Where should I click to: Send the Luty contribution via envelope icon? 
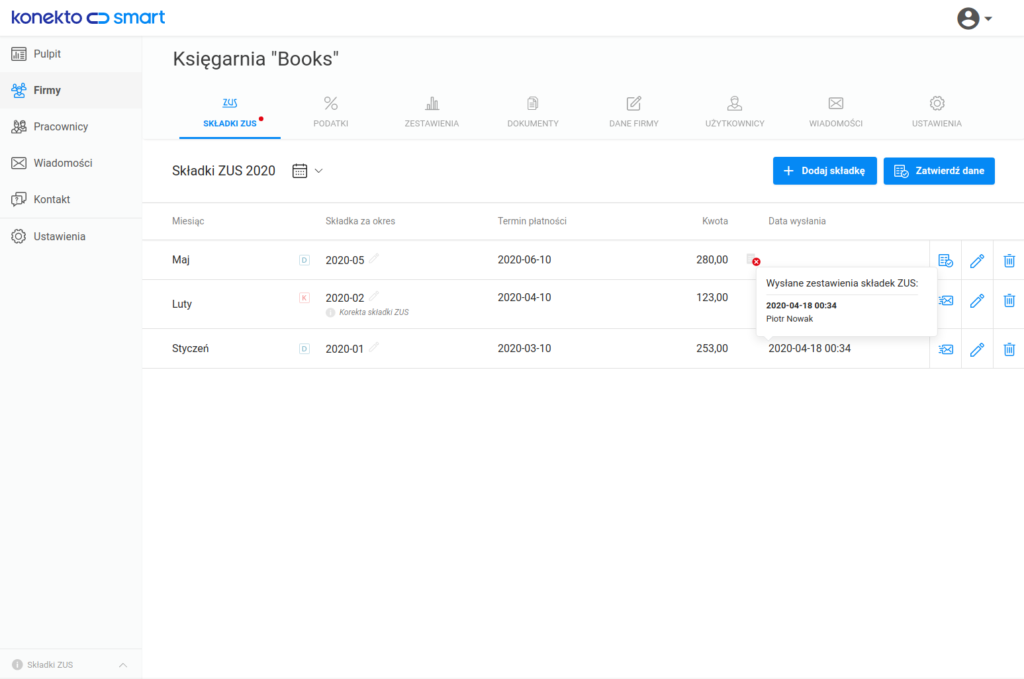pos(946,301)
